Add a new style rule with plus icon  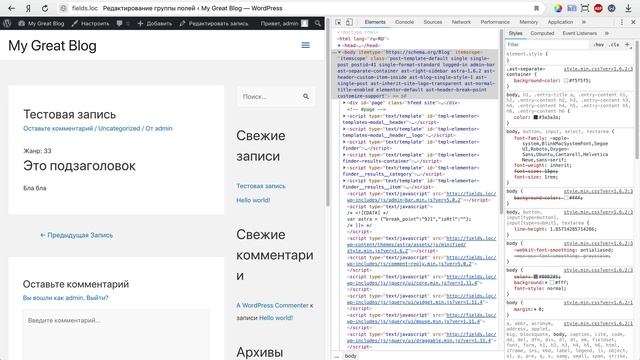point(627,44)
